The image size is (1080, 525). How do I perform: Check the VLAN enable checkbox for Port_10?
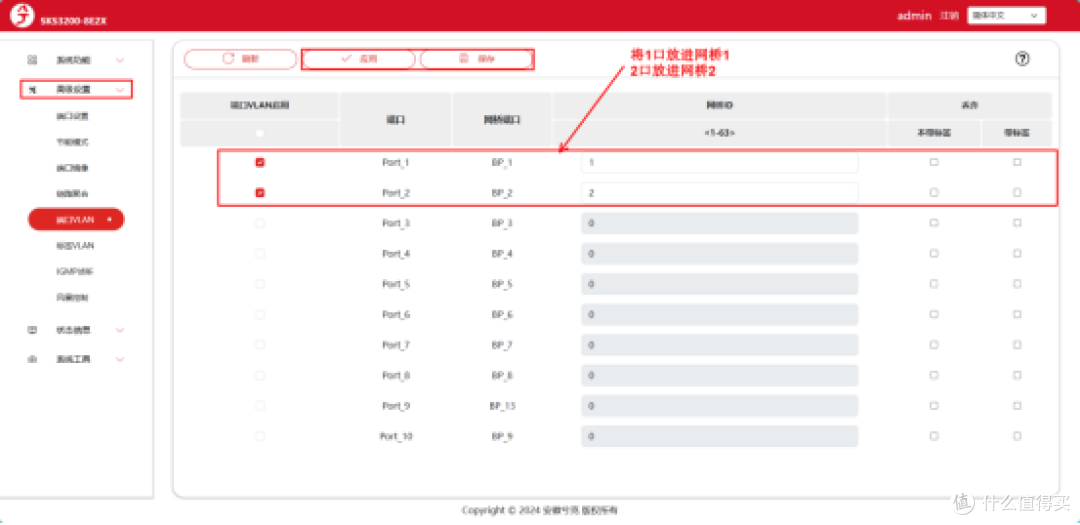260,436
